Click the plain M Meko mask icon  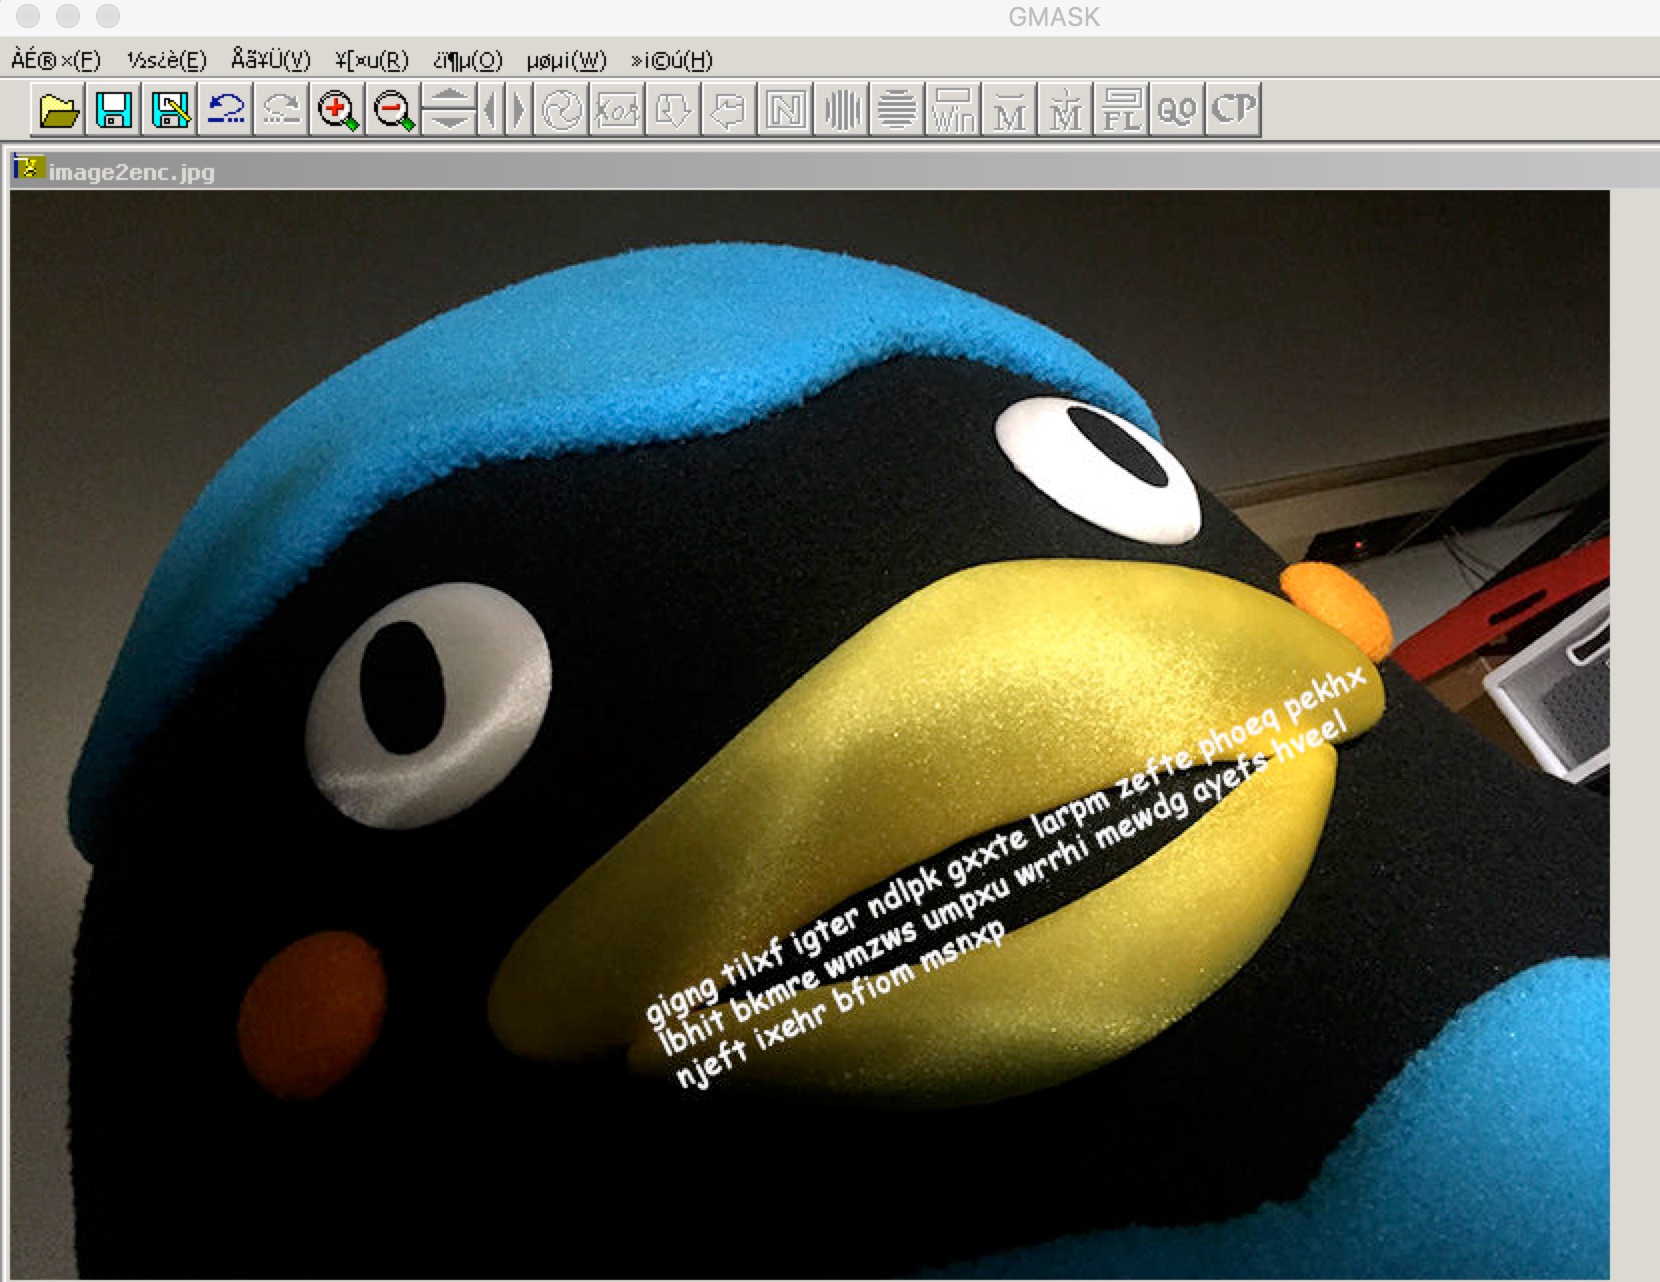(1009, 110)
